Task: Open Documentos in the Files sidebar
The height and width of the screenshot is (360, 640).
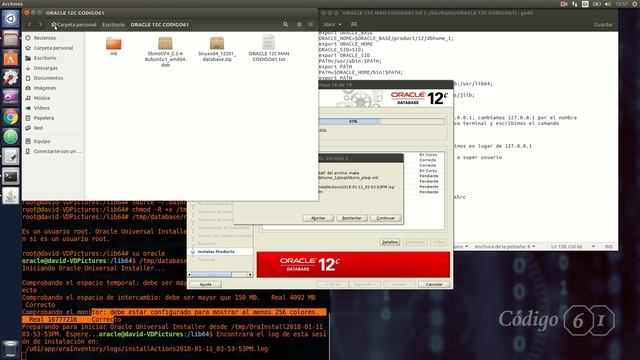Action: pos(48,78)
